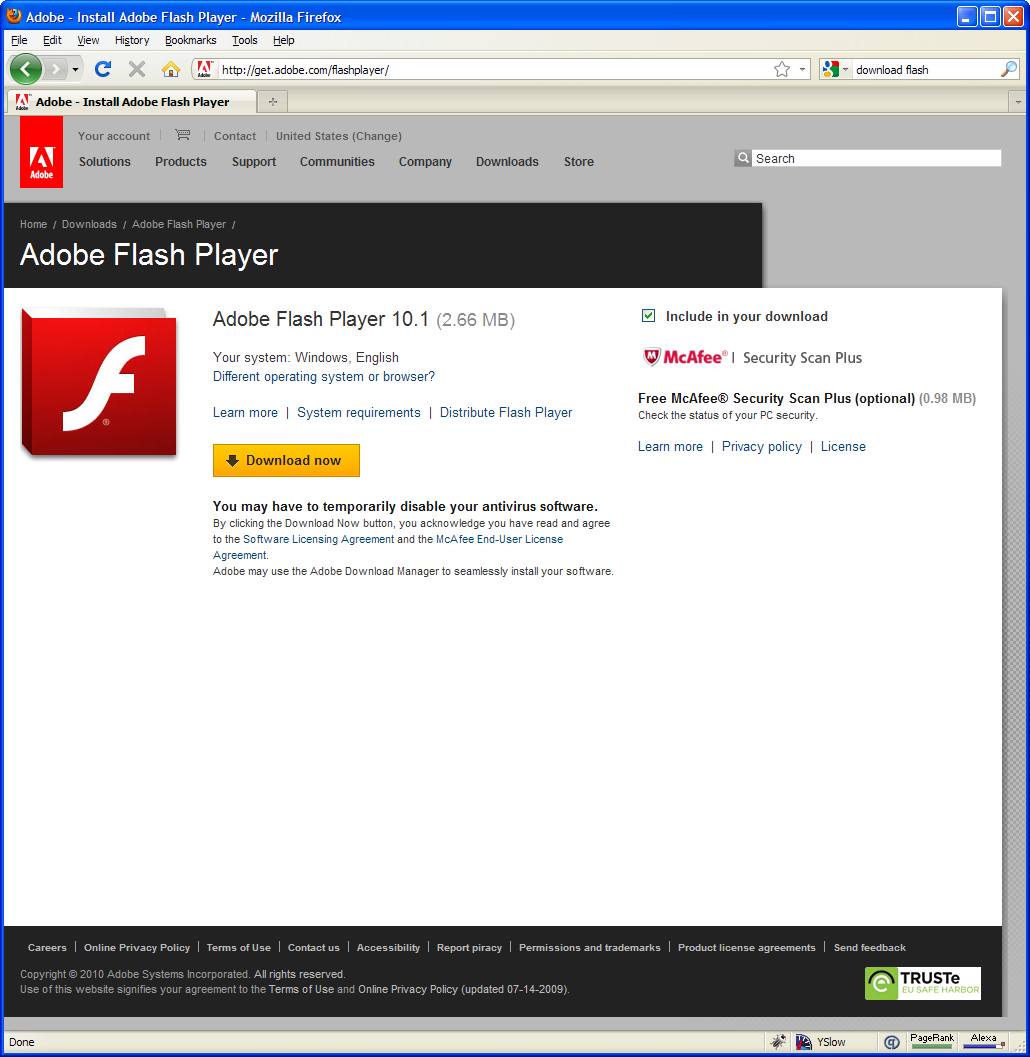Select the Install Adobe Flash Player tab

pos(132,102)
